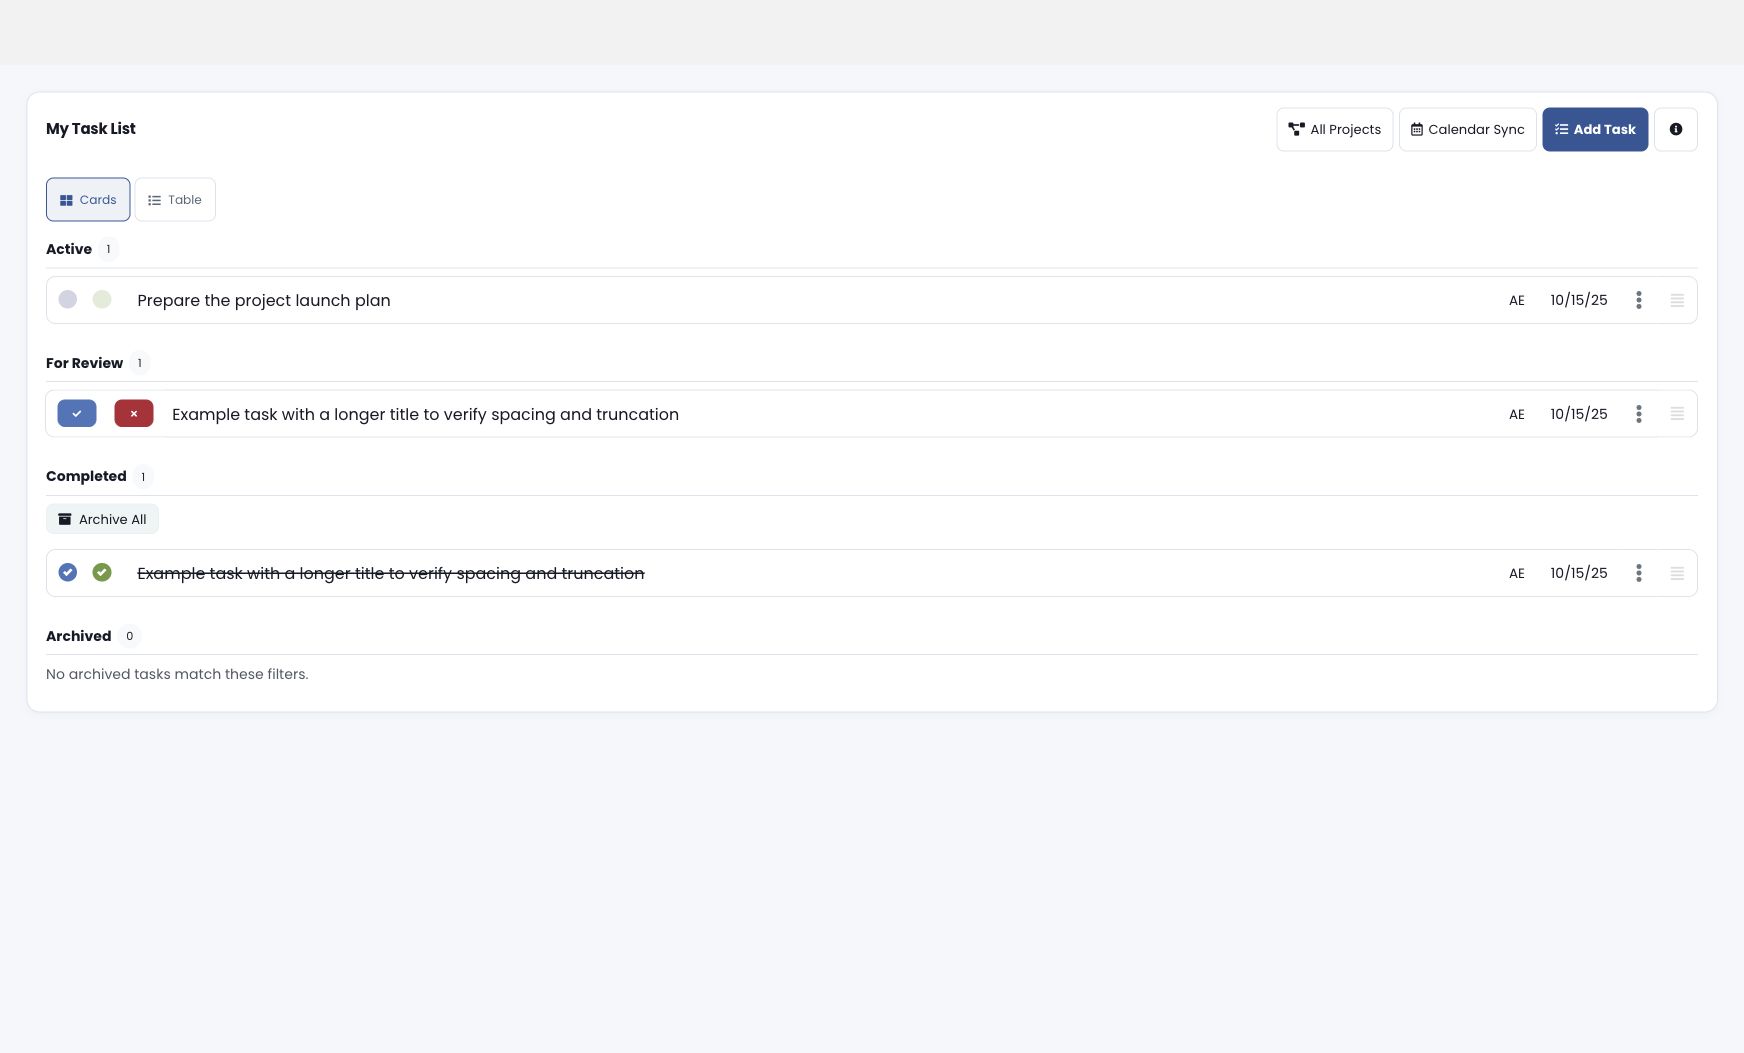
Task: Select 'Prepare the project launch plan' title
Action: [264, 300]
